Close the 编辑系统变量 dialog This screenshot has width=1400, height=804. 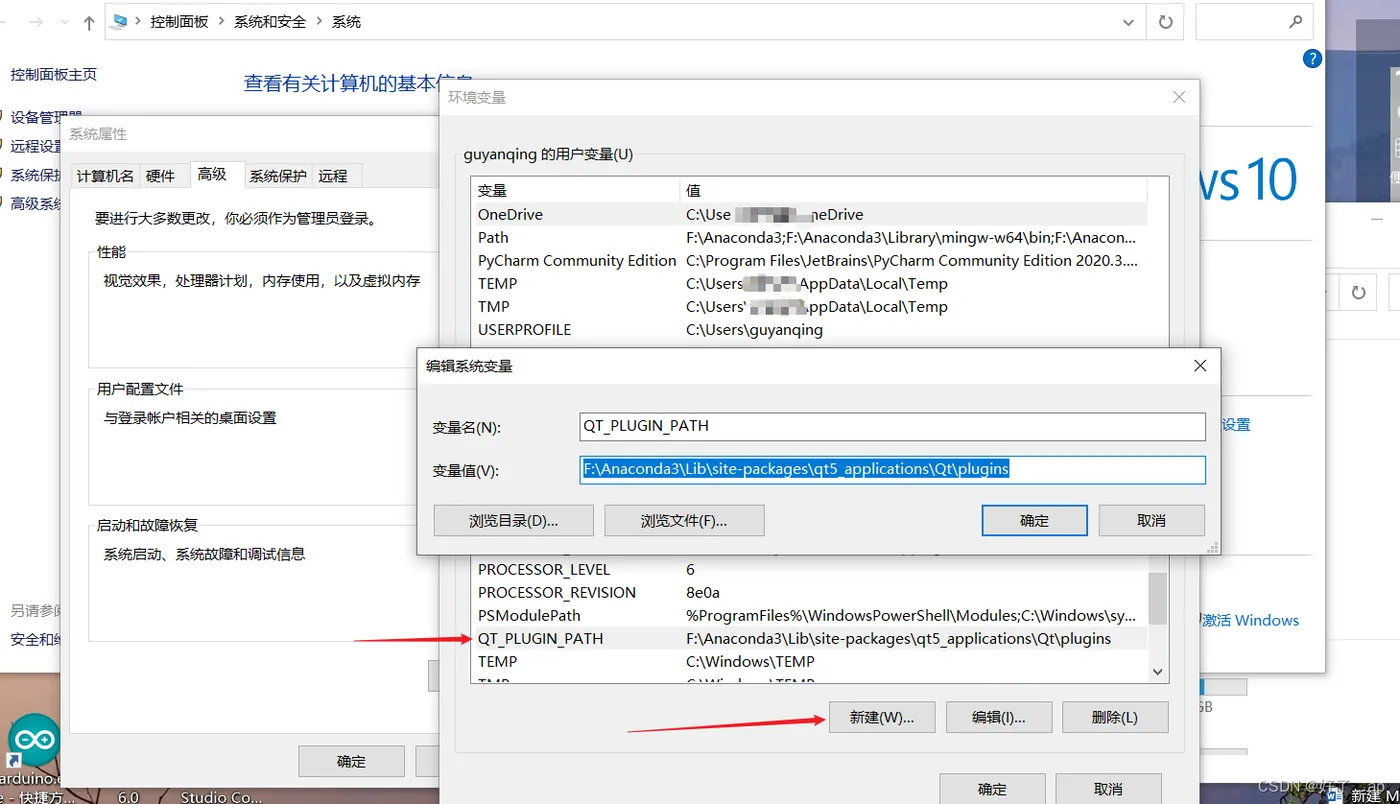coord(1200,366)
